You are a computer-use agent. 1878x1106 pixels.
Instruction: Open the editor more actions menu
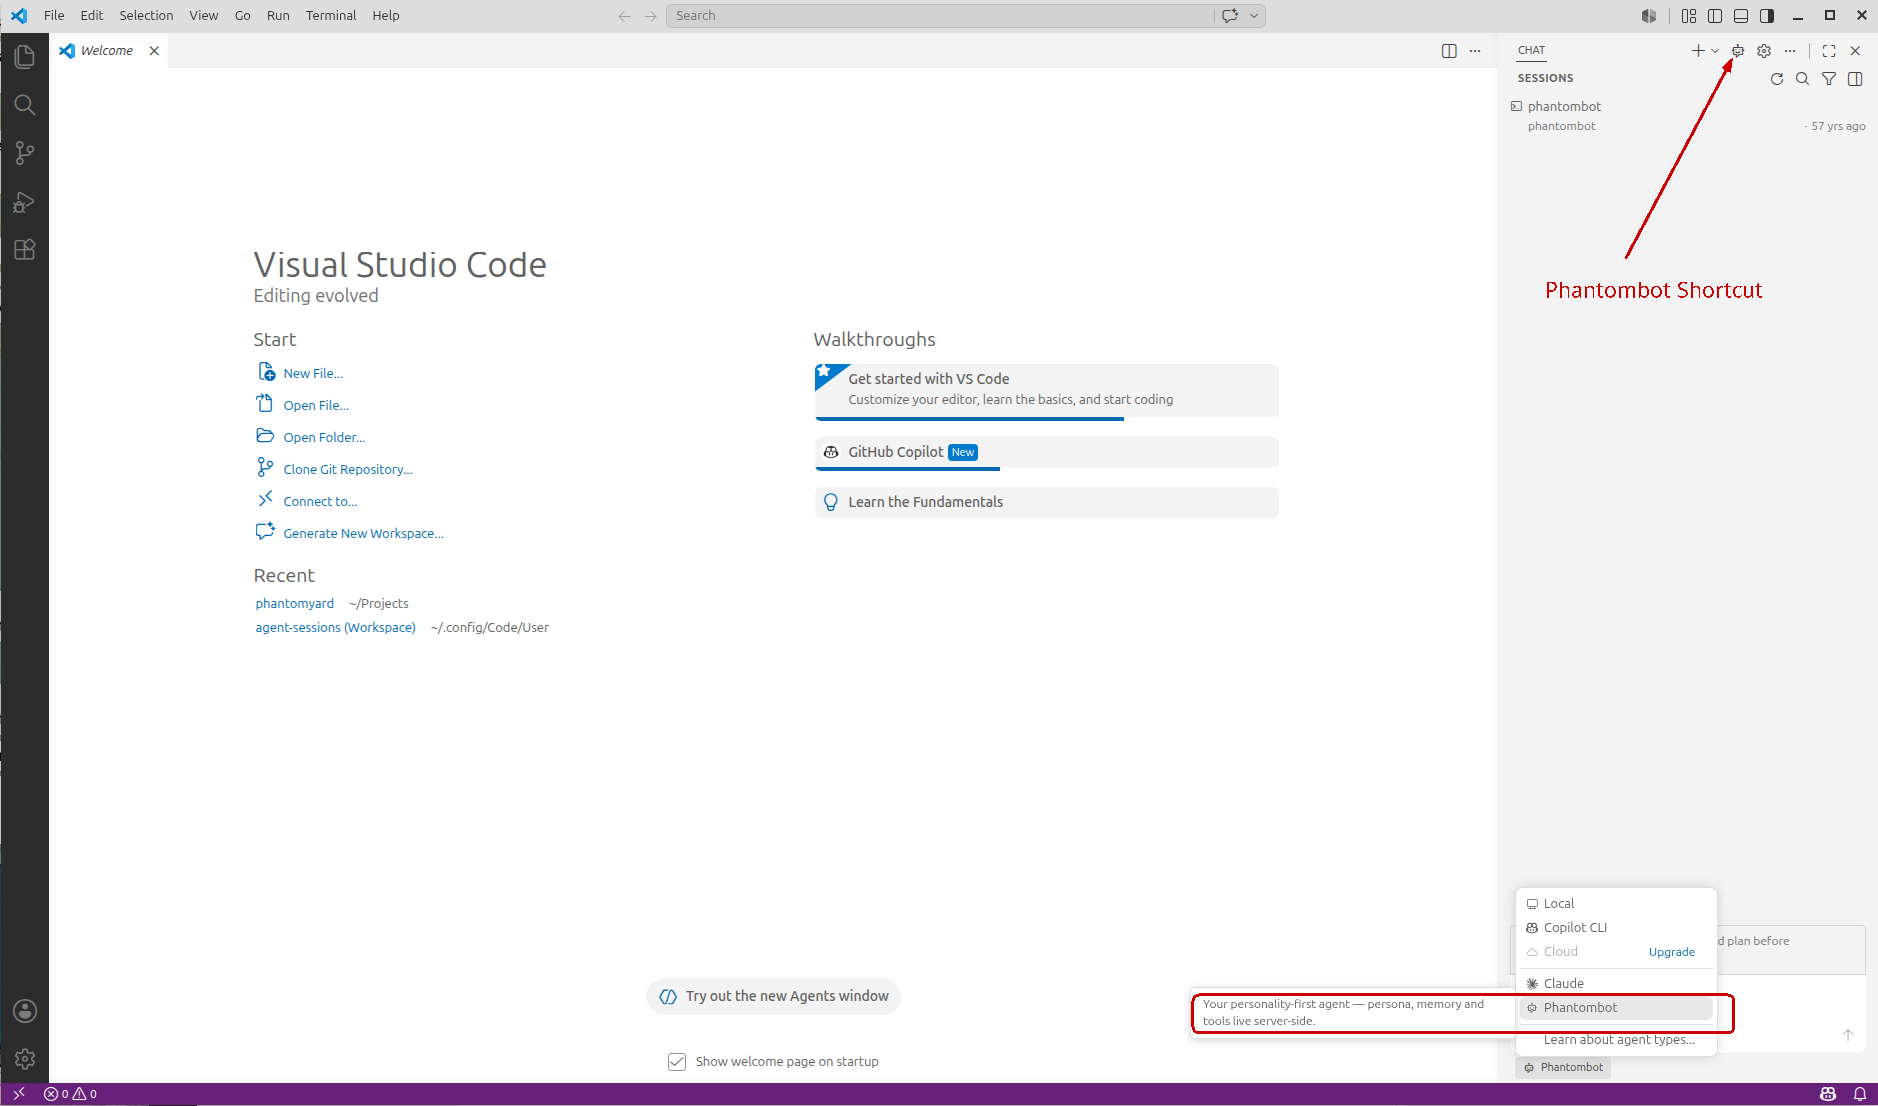pos(1475,51)
